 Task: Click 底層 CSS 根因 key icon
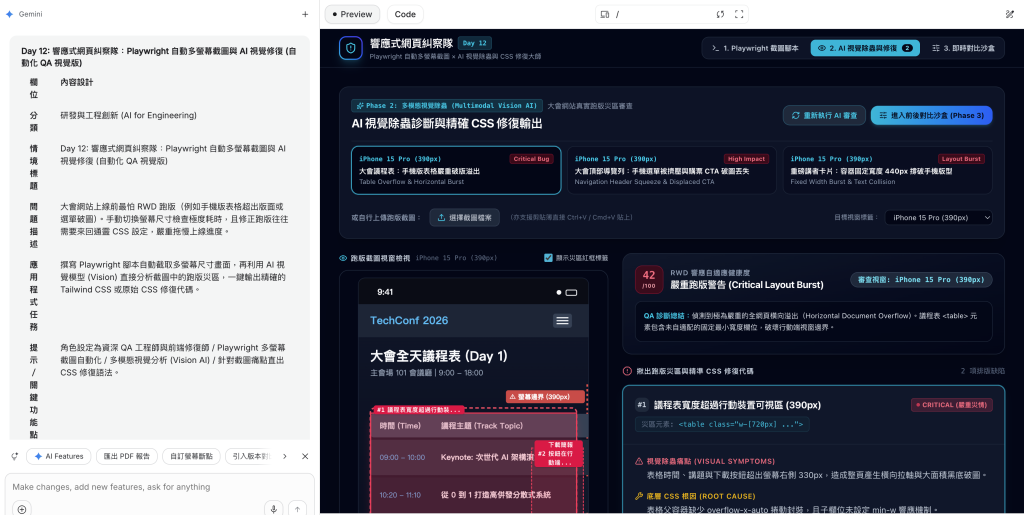[x=639, y=496]
